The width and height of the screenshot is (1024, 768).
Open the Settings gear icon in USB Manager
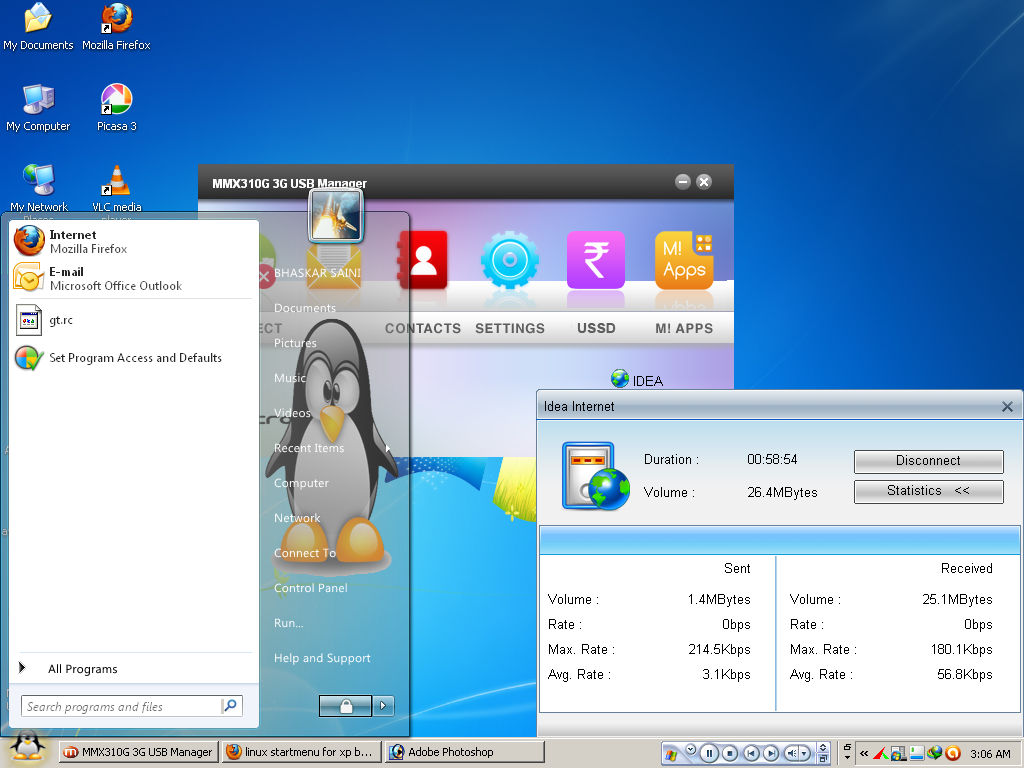[509, 260]
